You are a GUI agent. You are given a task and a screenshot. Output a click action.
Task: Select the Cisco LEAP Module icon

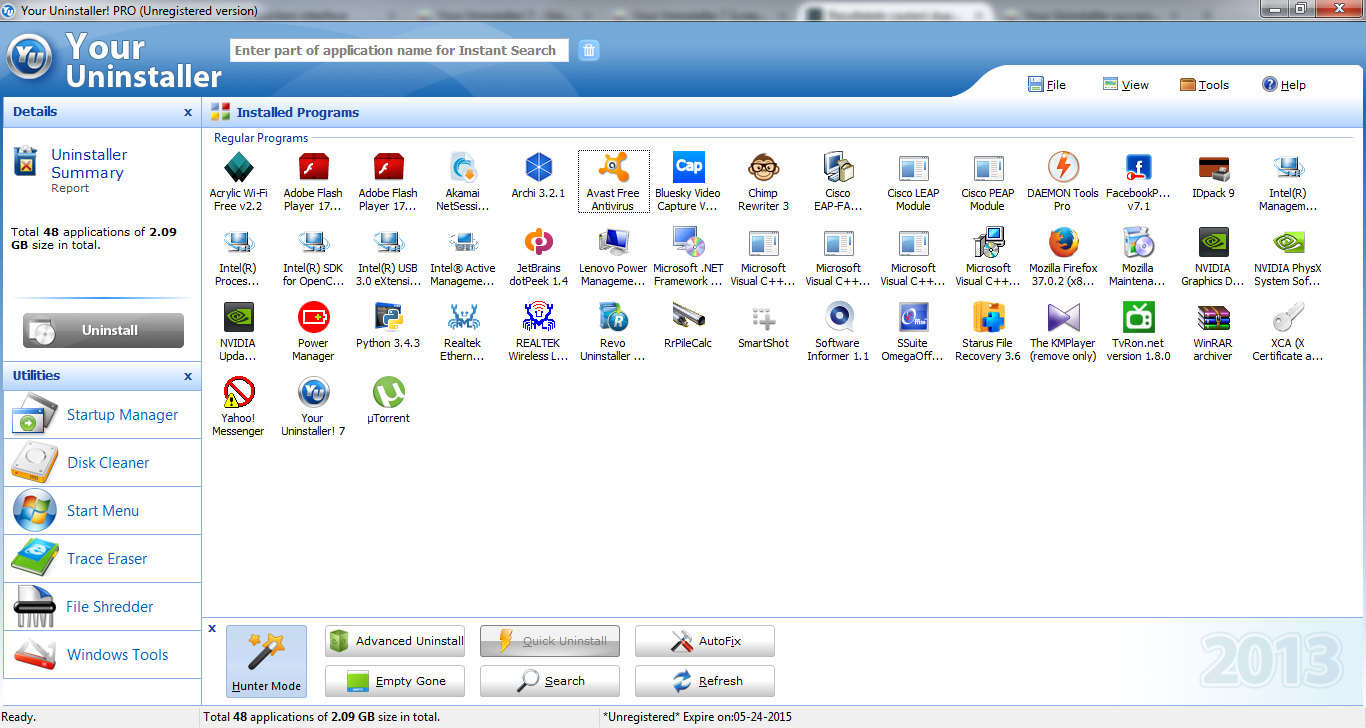coord(913,166)
